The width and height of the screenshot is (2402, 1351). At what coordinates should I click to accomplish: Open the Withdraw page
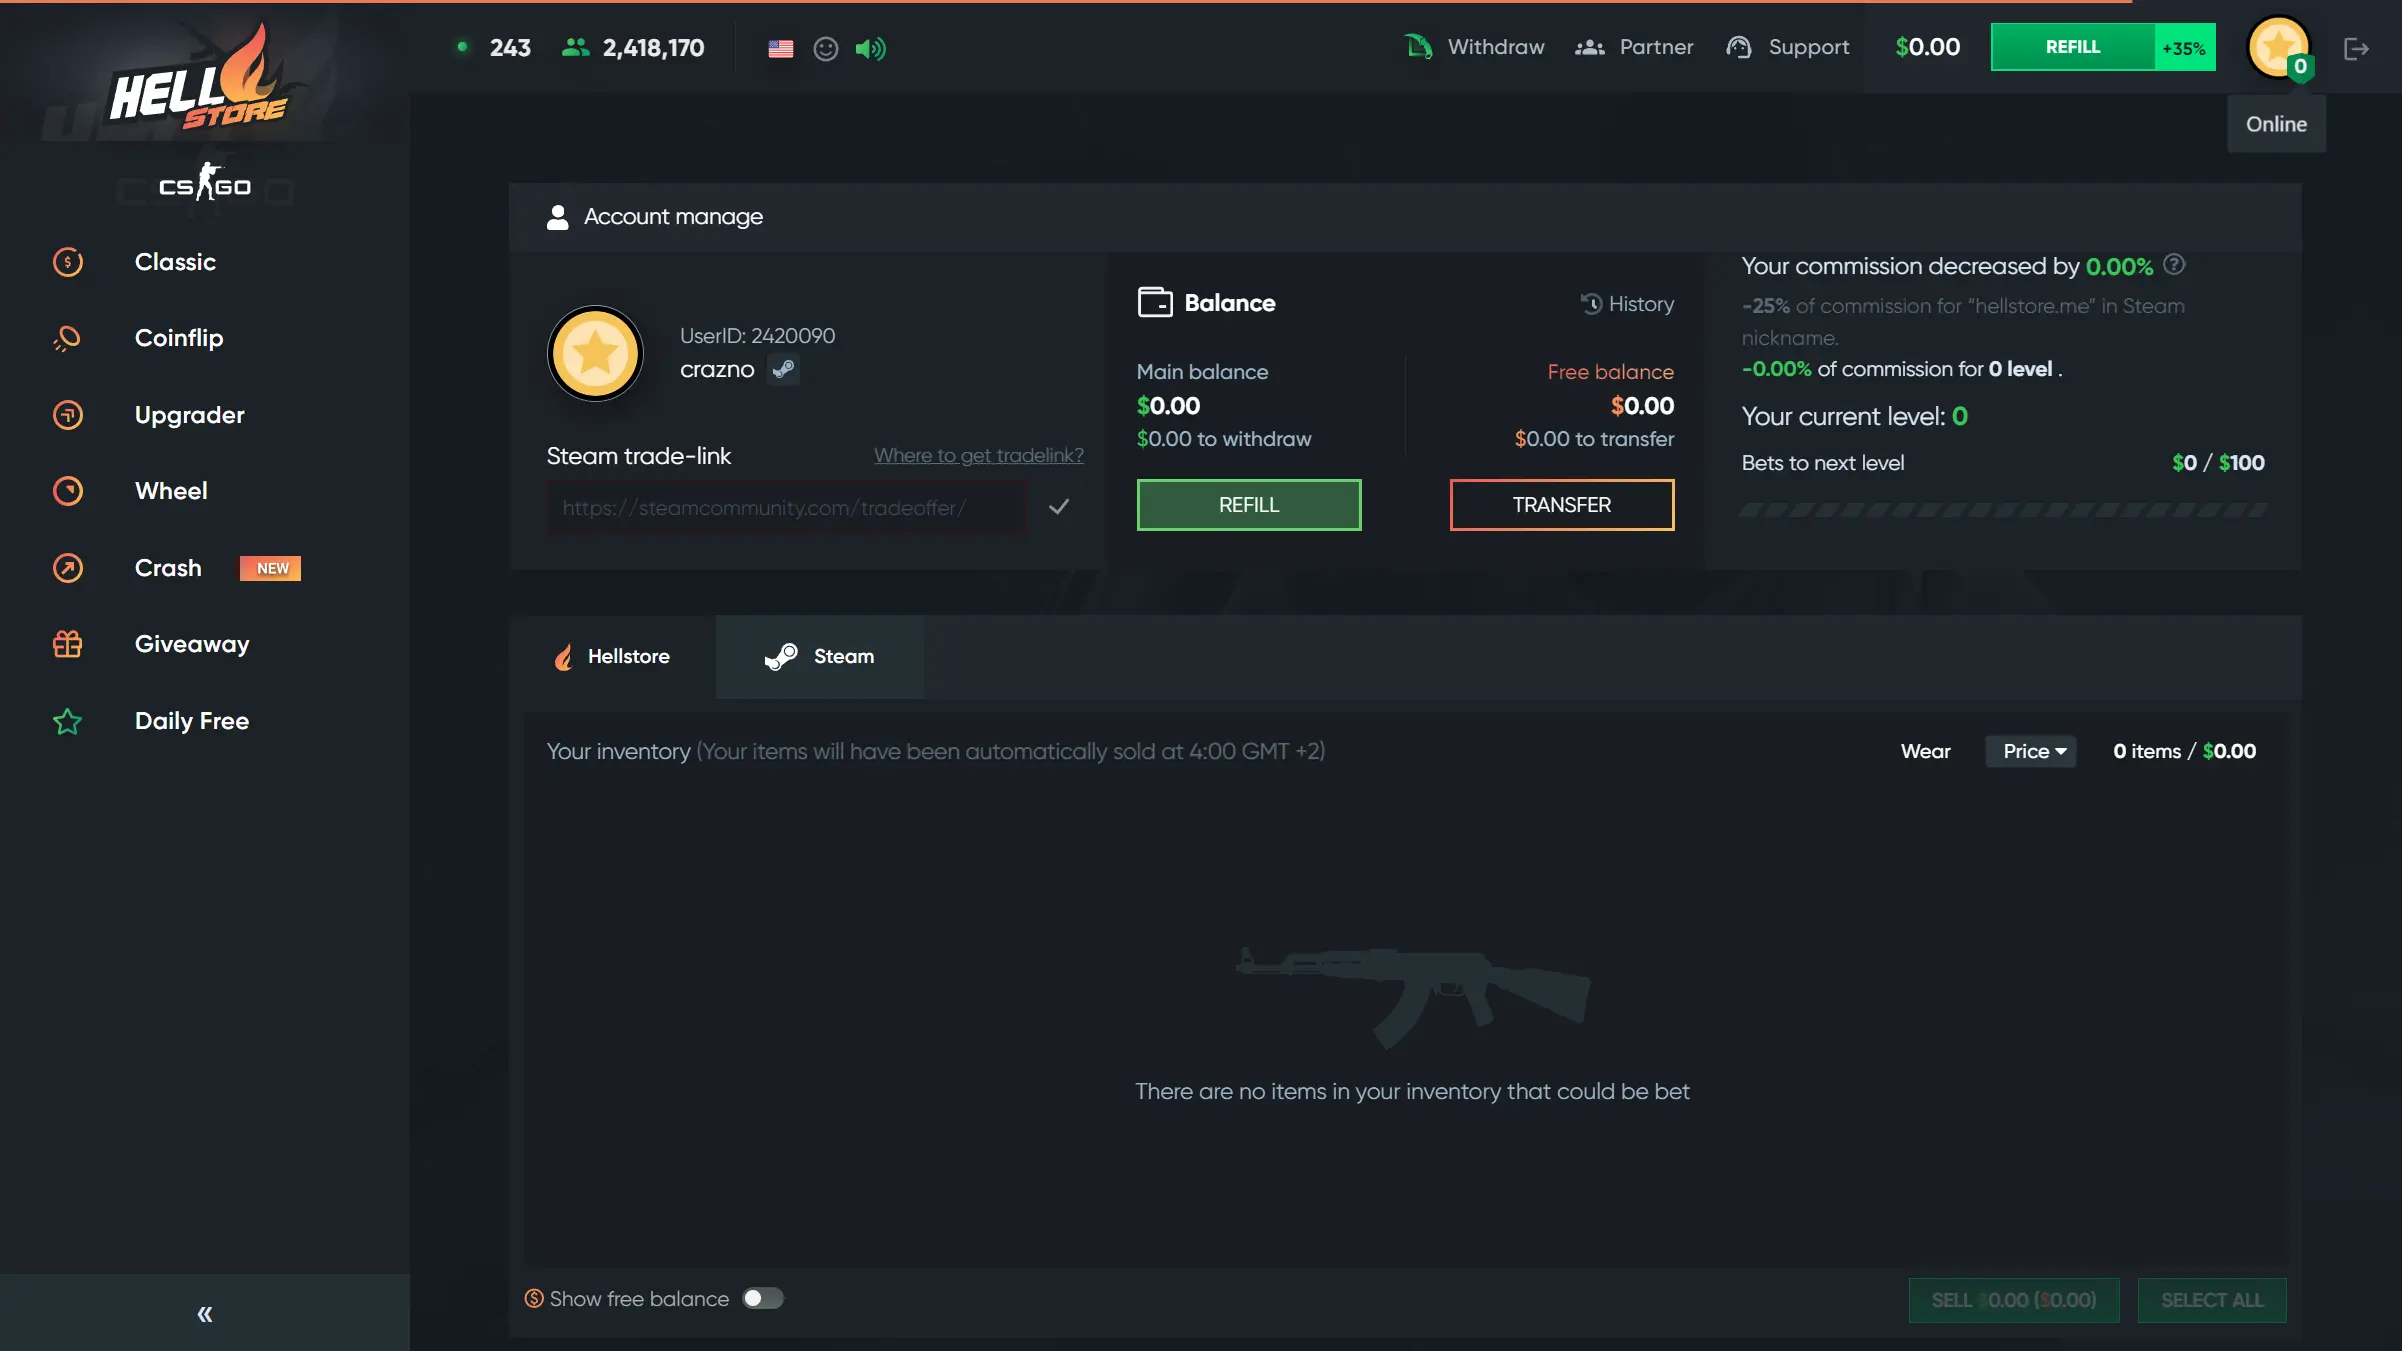1496,47
